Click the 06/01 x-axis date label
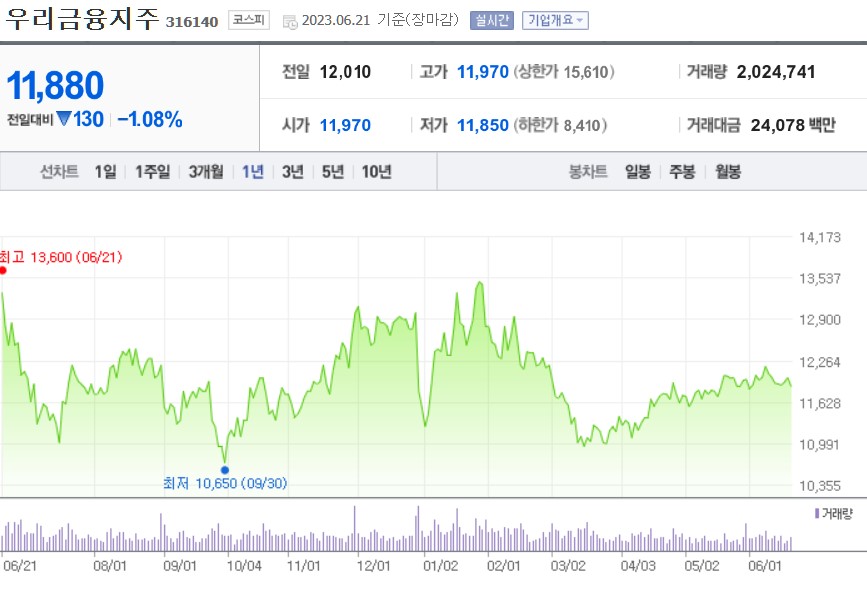The image size is (867, 601). (x=765, y=566)
